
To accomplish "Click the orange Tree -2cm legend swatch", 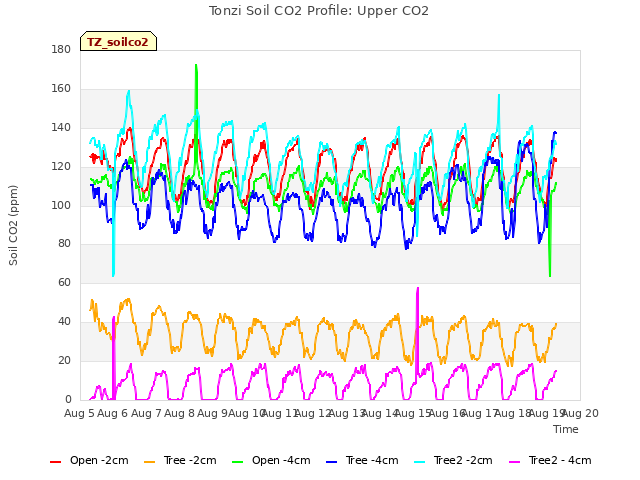I will pos(149,462).
